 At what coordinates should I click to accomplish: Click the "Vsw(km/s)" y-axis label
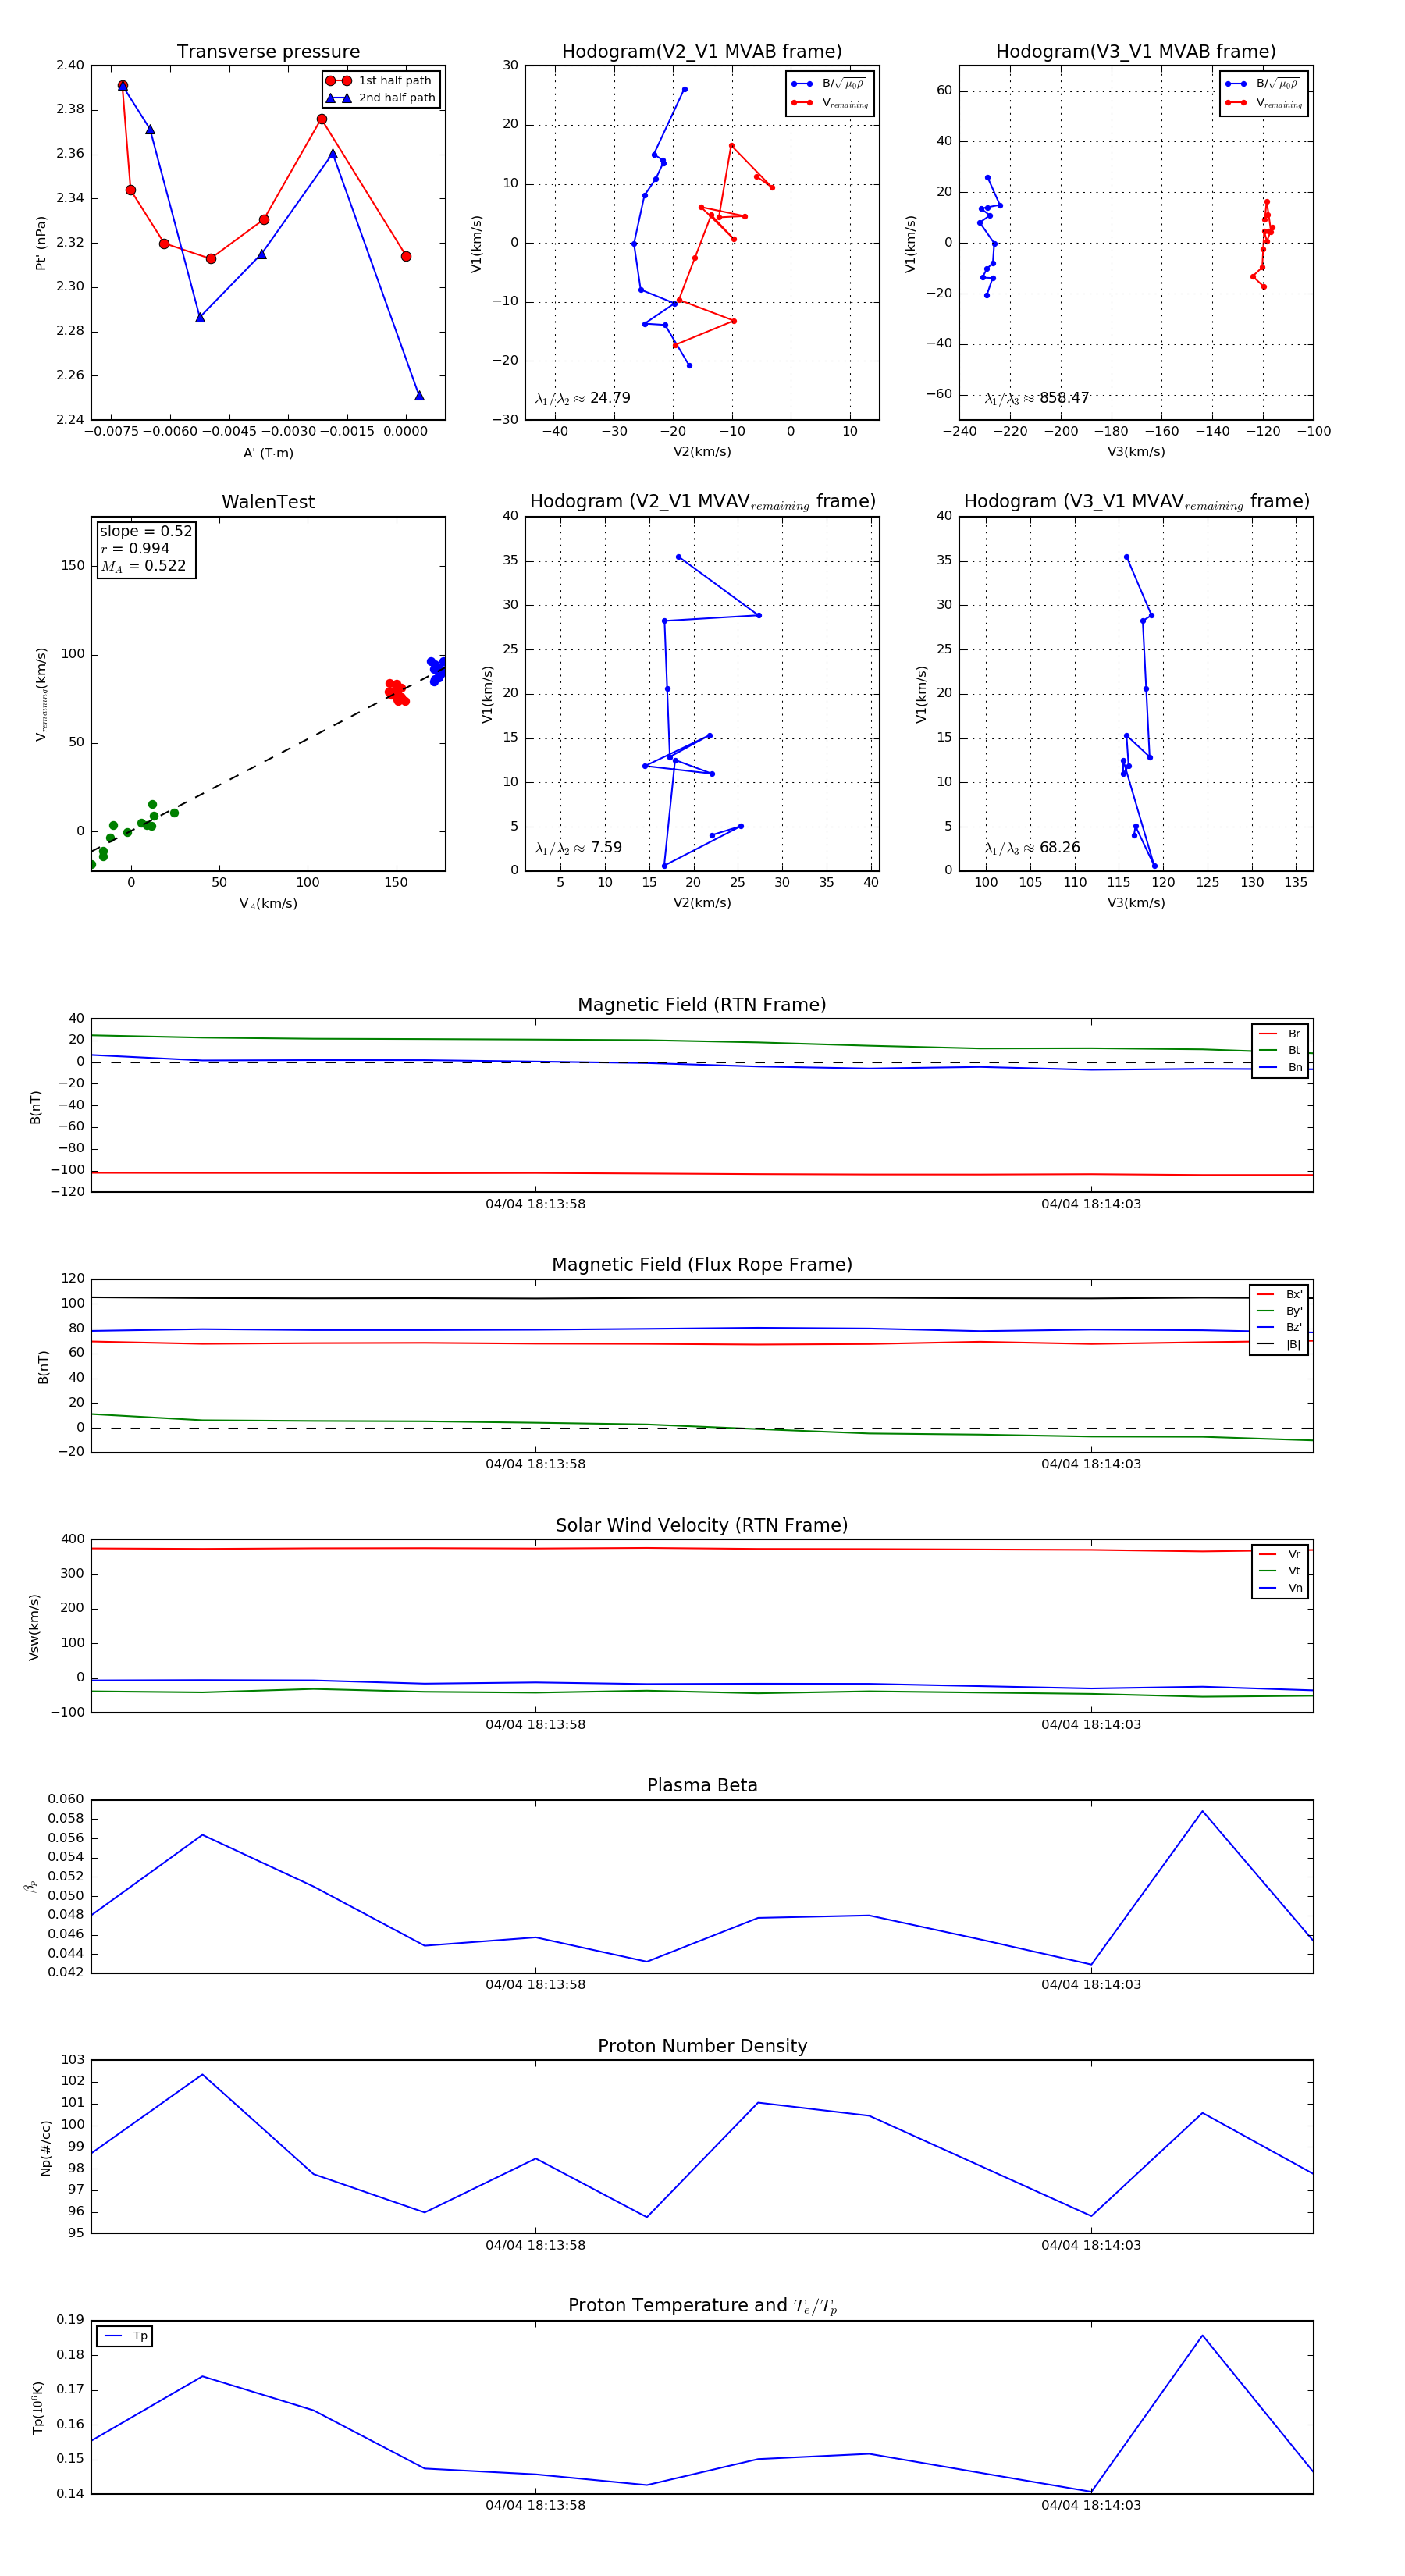[34, 1627]
